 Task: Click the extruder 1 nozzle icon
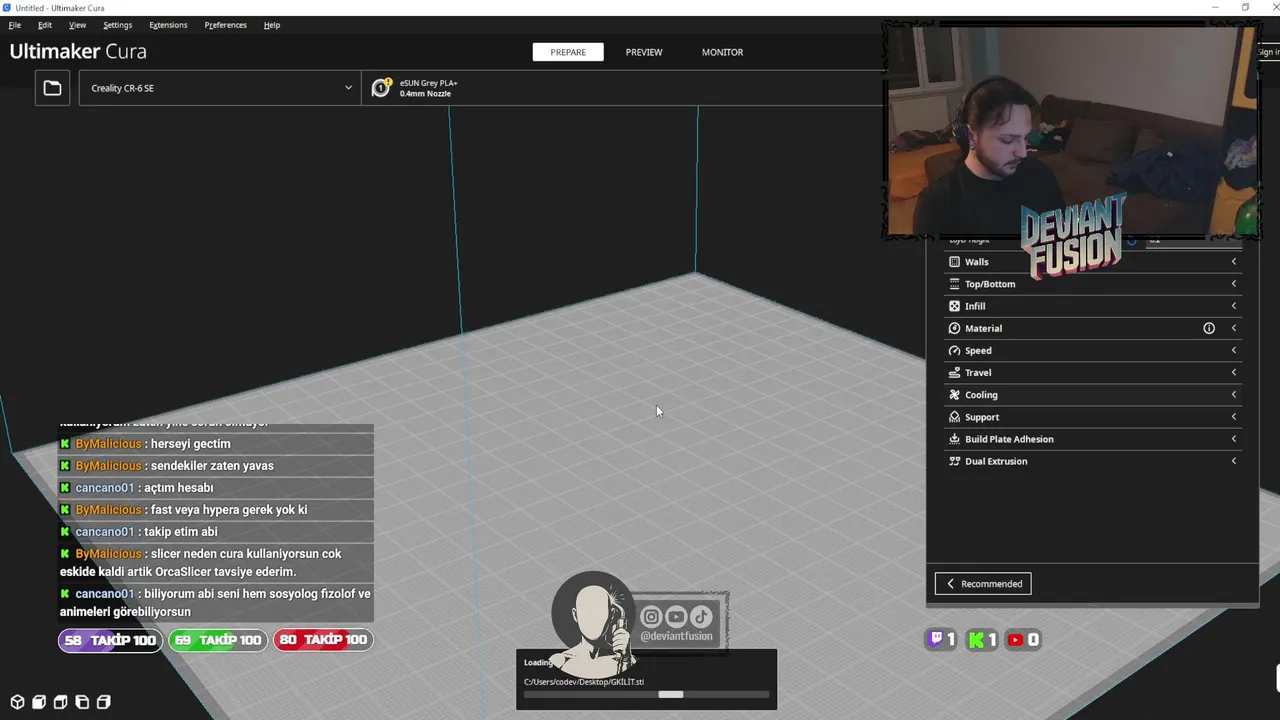click(x=380, y=88)
